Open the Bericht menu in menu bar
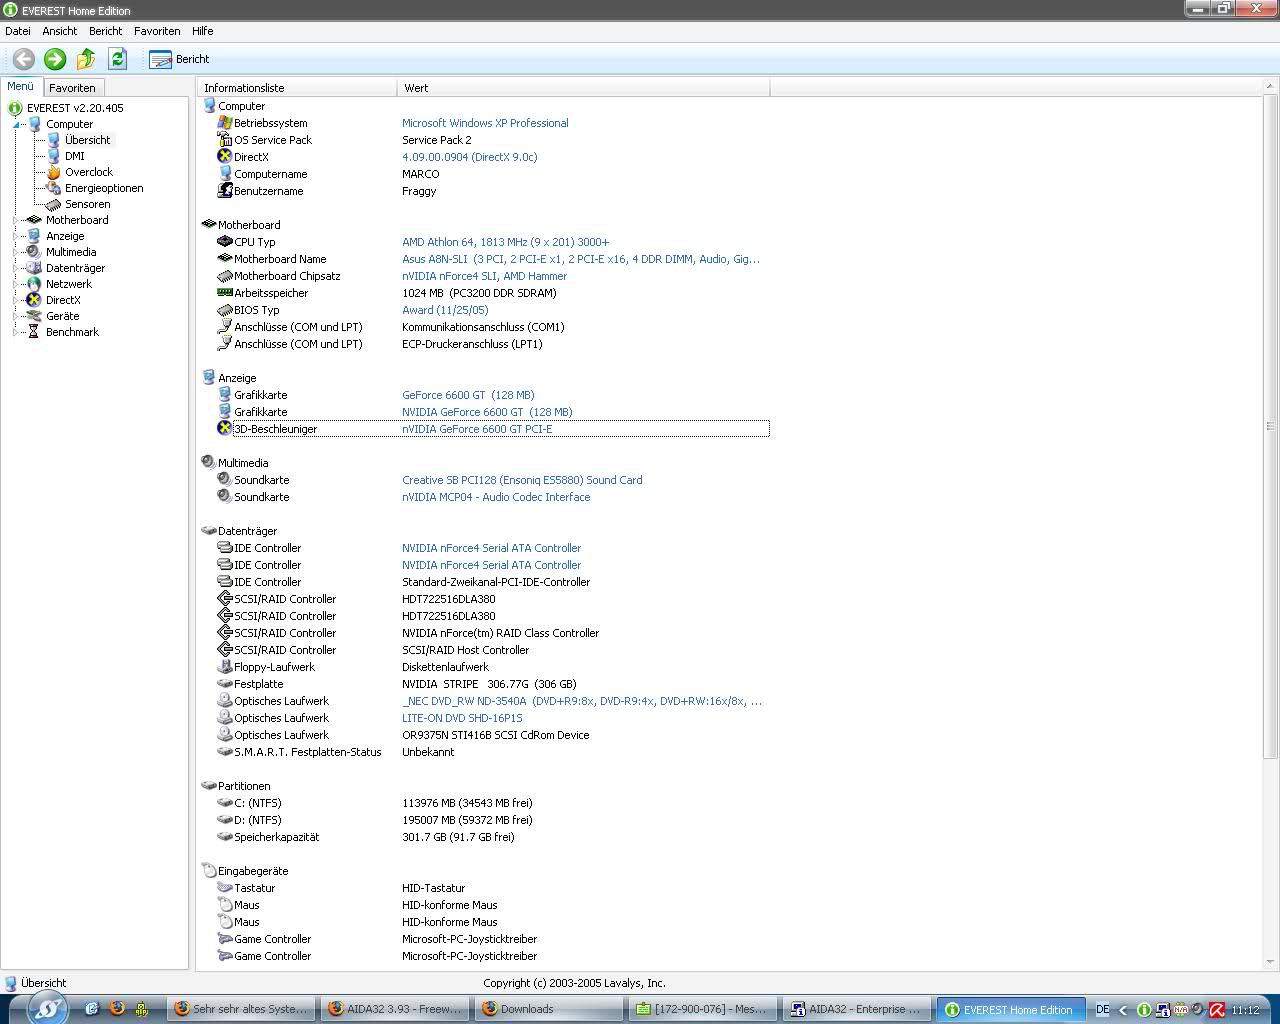Image resolution: width=1280 pixels, height=1024 pixels. point(105,31)
